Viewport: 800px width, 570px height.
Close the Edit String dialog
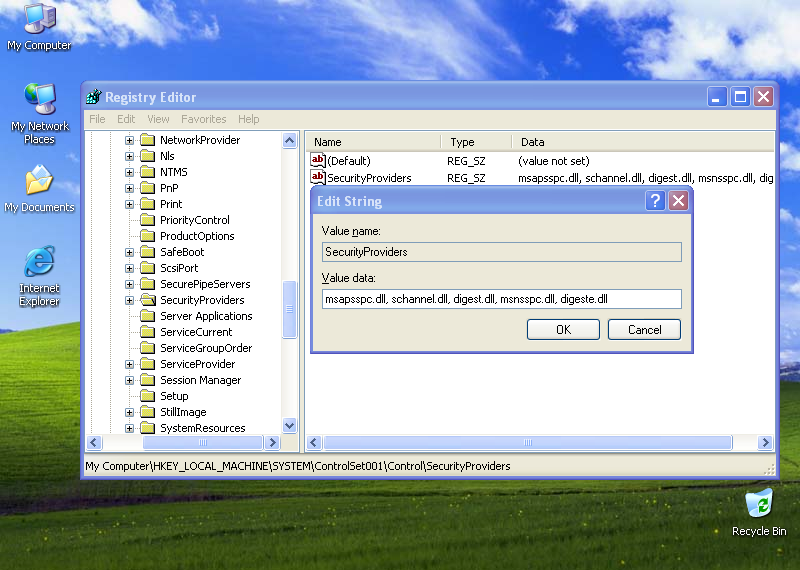[x=678, y=201]
